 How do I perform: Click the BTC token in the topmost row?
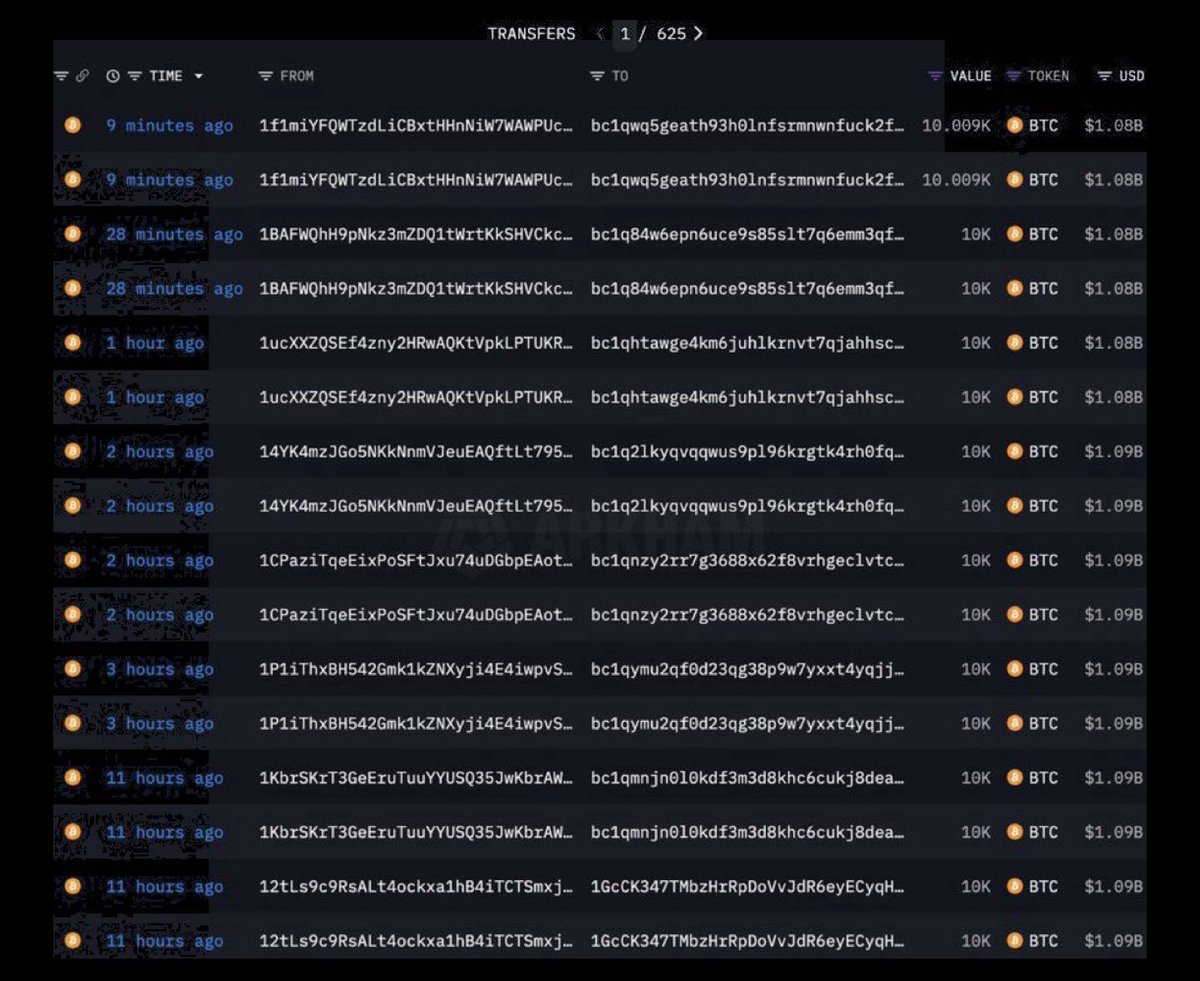(1032, 126)
